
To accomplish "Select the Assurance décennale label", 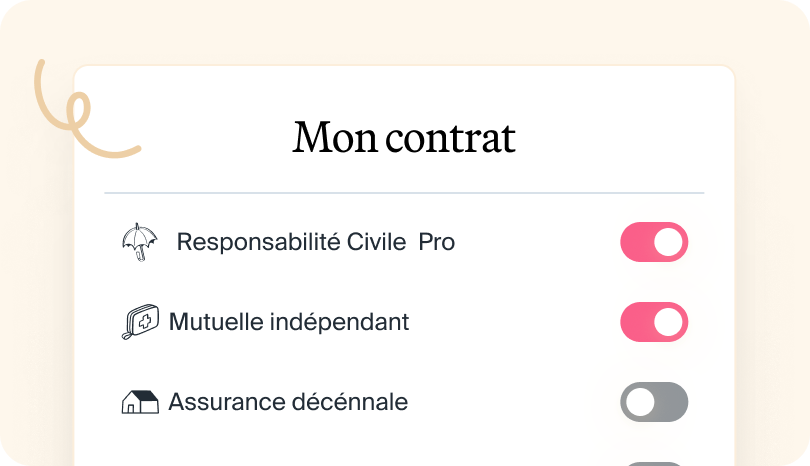I will coord(288,402).
